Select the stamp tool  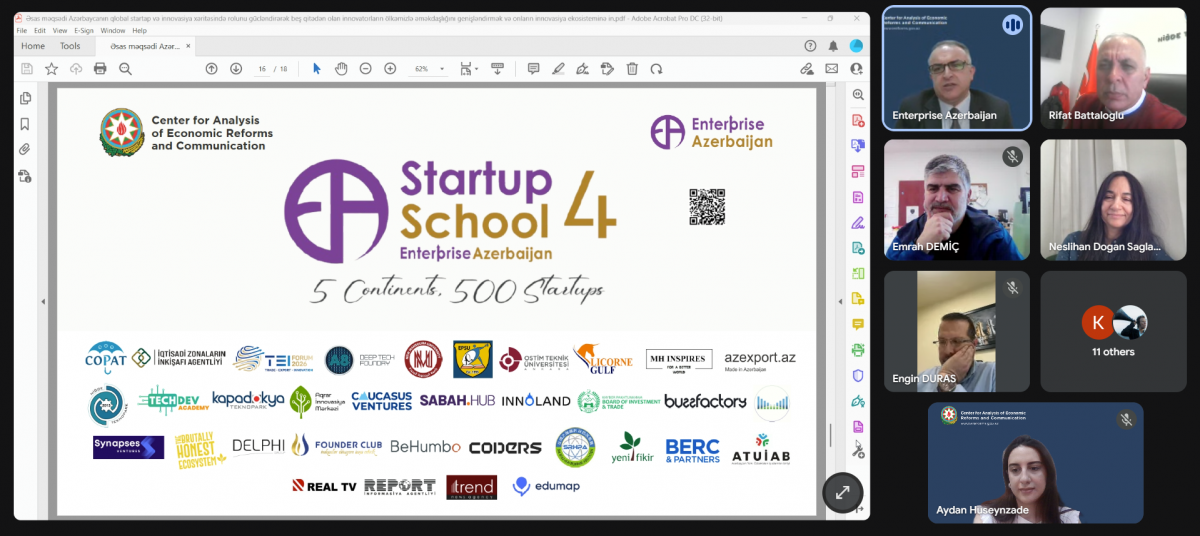607,68
